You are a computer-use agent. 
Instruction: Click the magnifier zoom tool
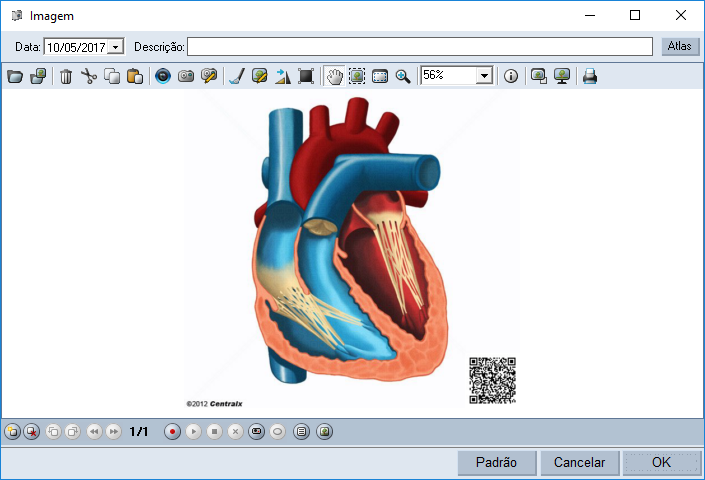pyautogui.click(x=403, y=76)
